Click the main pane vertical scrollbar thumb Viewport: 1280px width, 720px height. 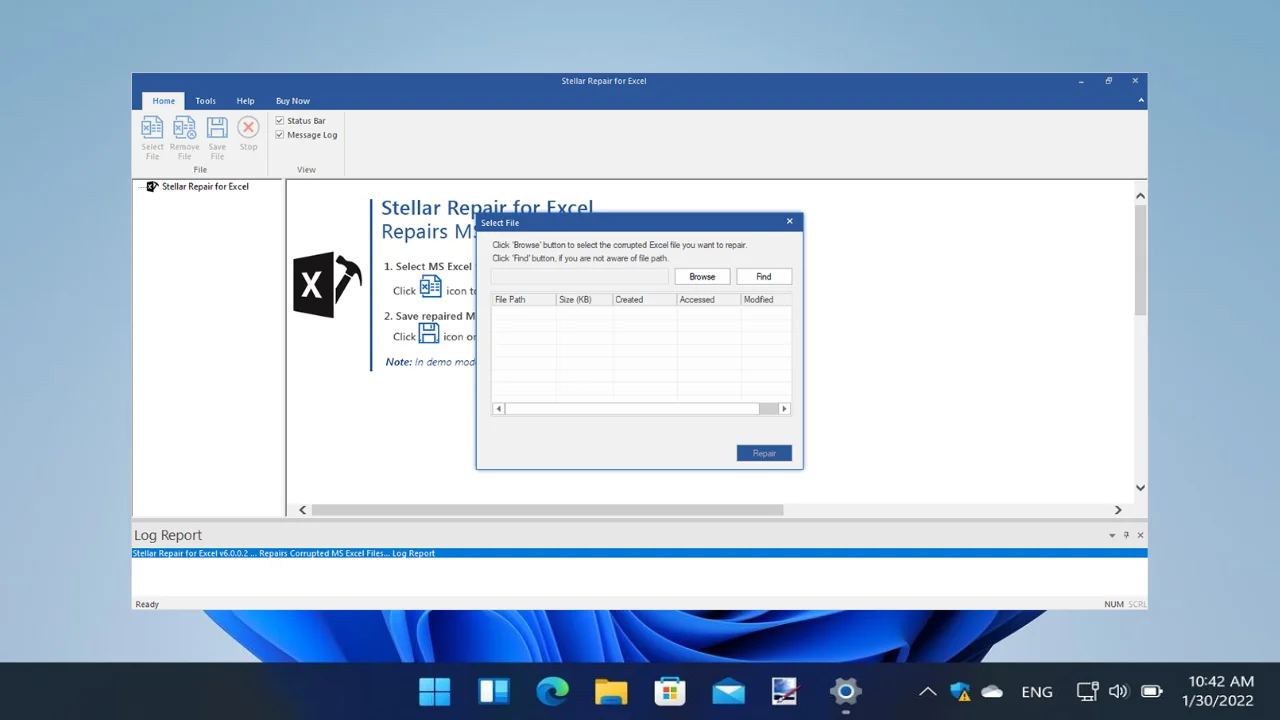(1140, 260)
